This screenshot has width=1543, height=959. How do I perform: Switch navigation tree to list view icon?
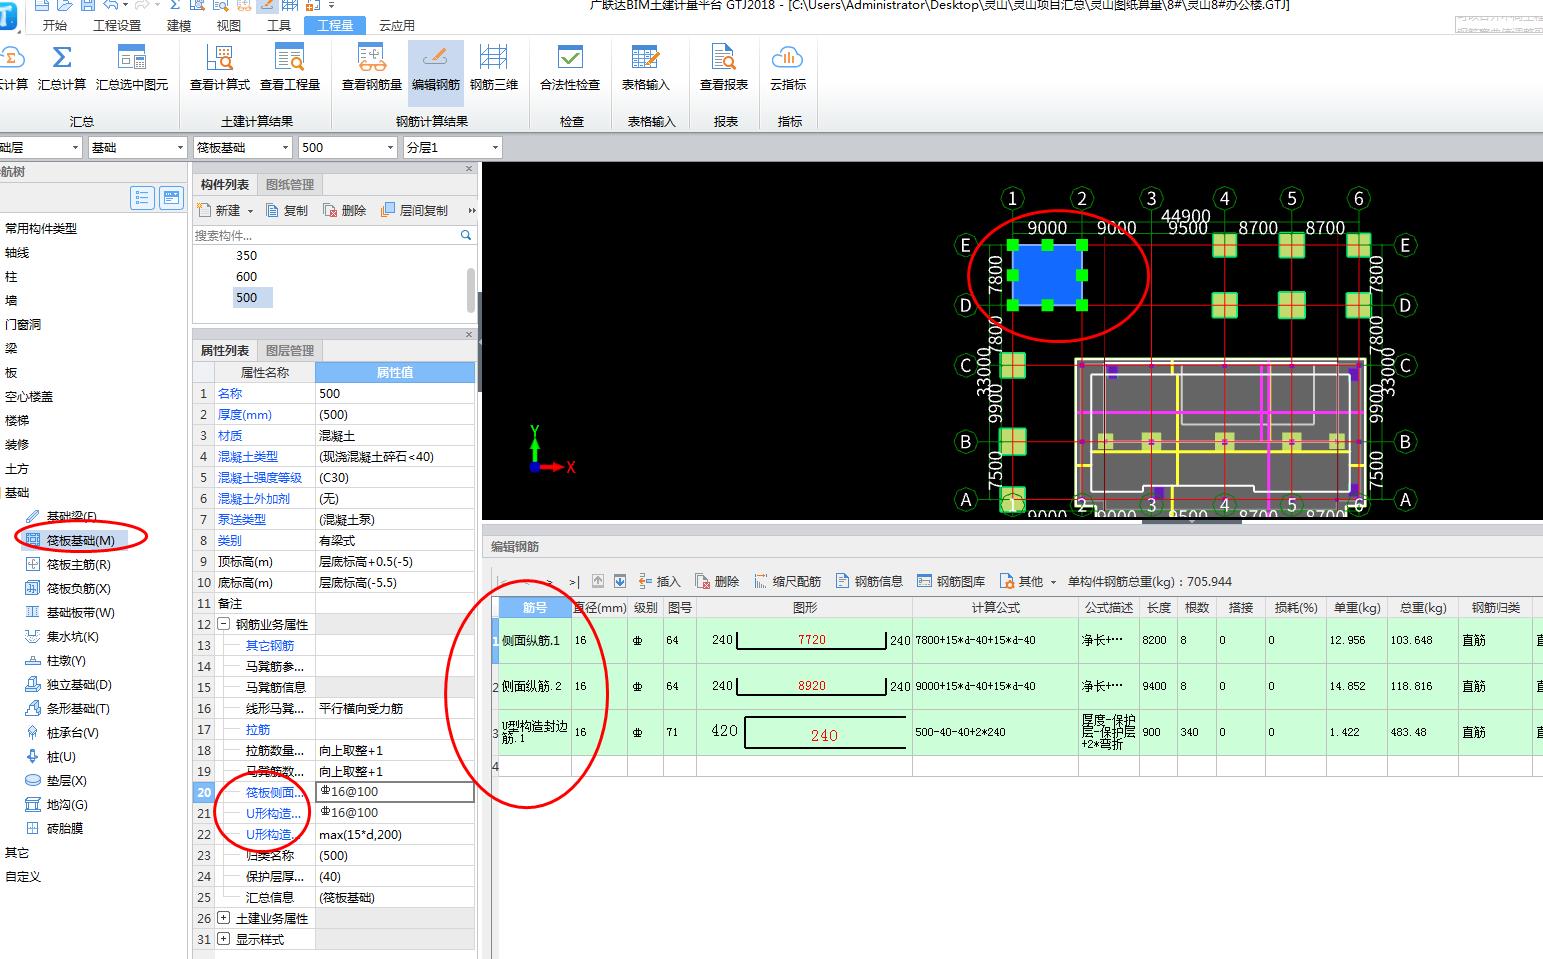pyautogui.click(x=142, y=198)
